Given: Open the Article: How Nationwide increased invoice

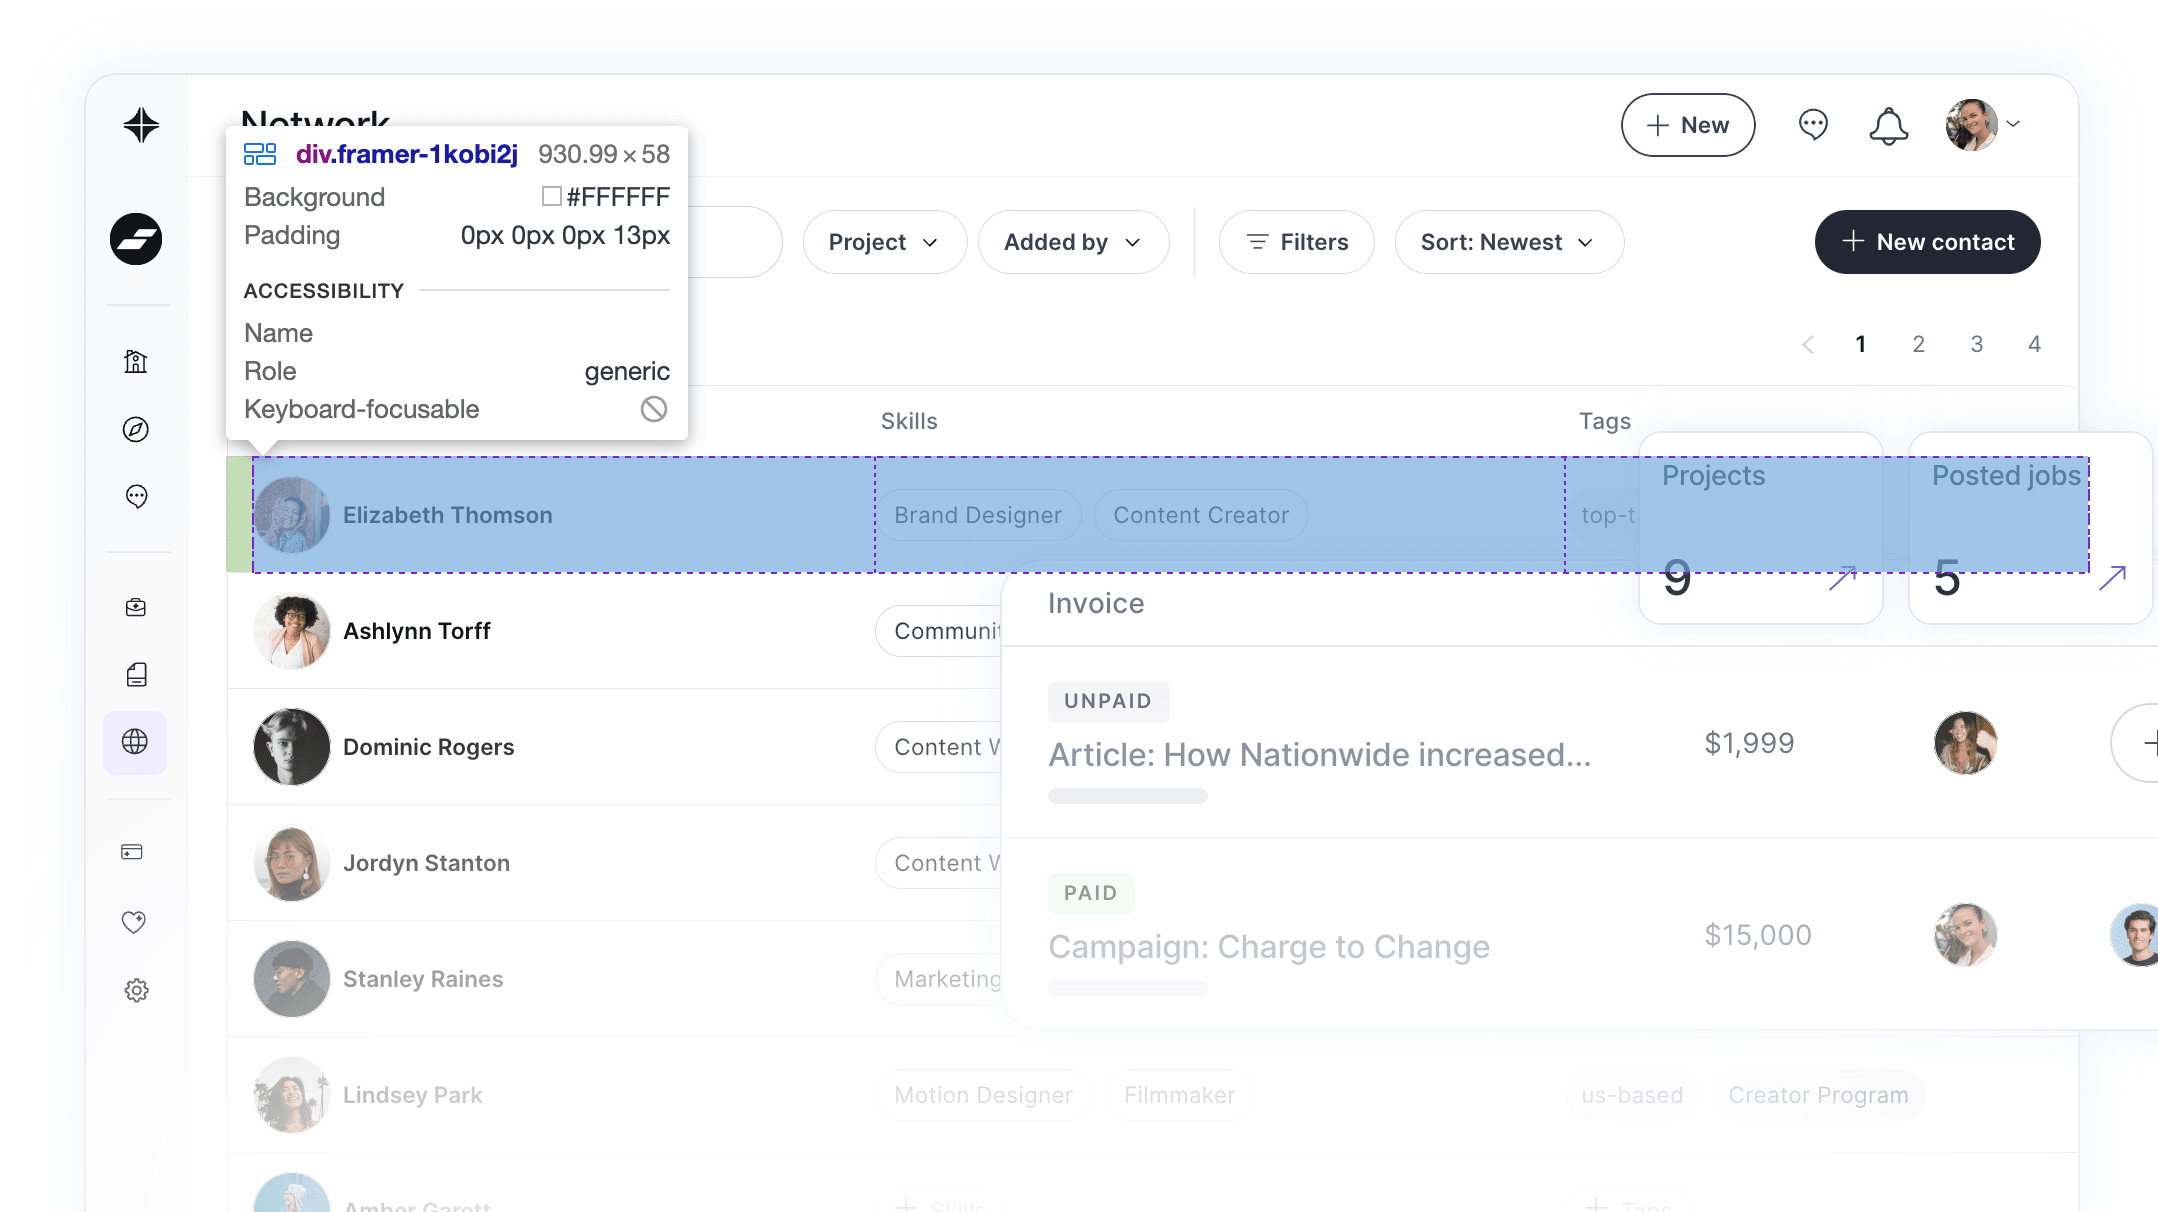Looking at the screenshot, I should pyautogui.click(x=1320, y=755).
